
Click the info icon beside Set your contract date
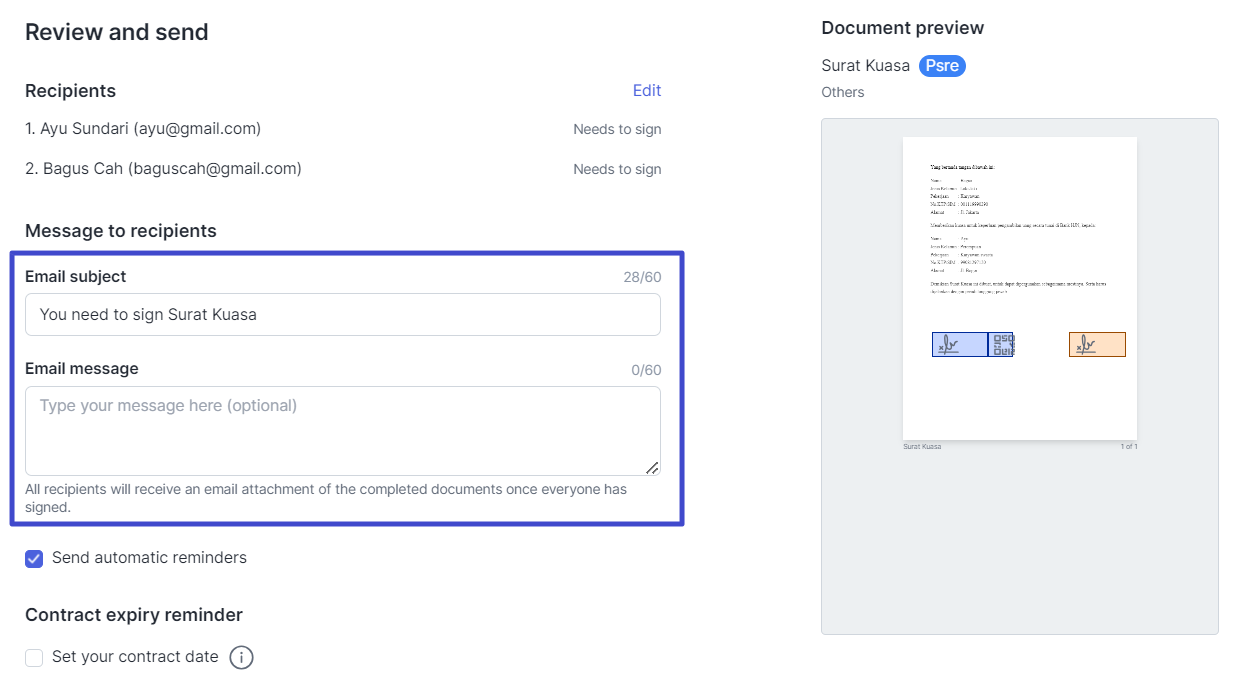coord(241,657)
